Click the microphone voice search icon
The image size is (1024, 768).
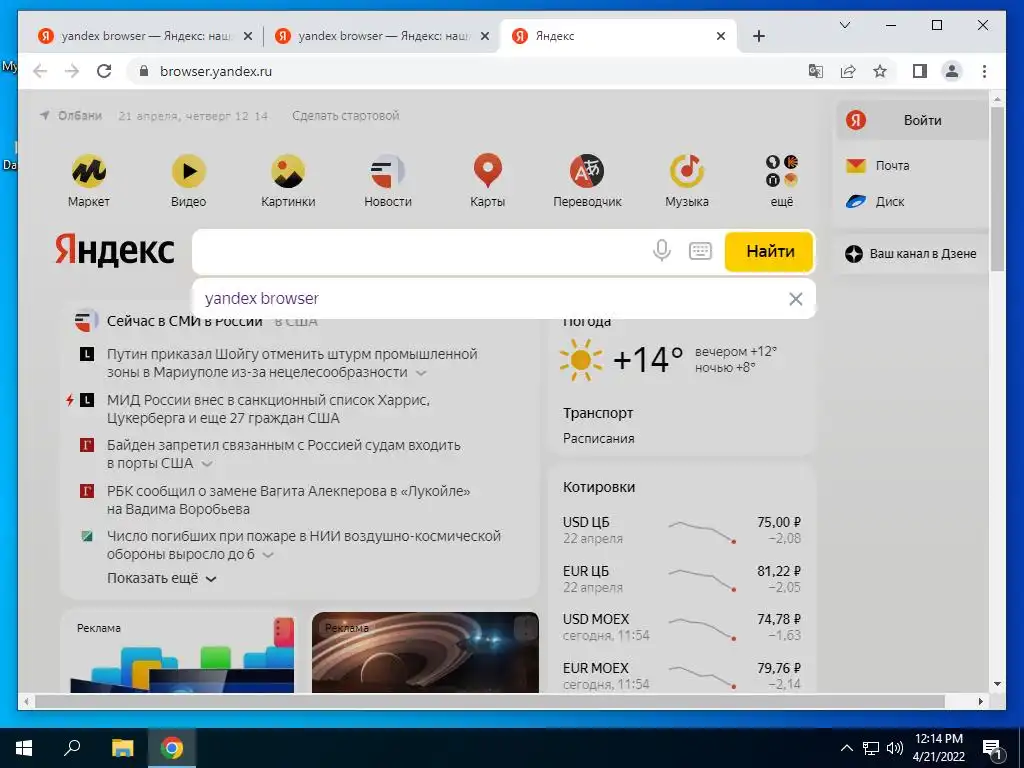pyautogui.click(x=662, y=251)
